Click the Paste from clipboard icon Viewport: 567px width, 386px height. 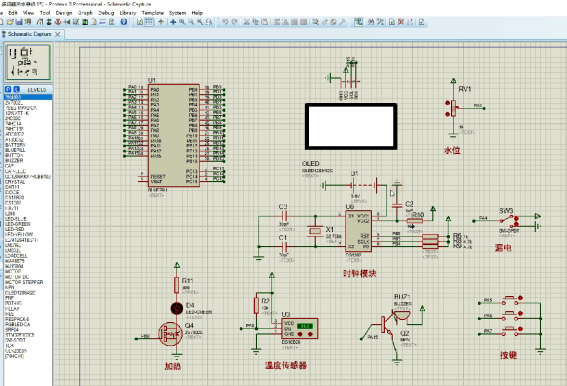[265, 22]
